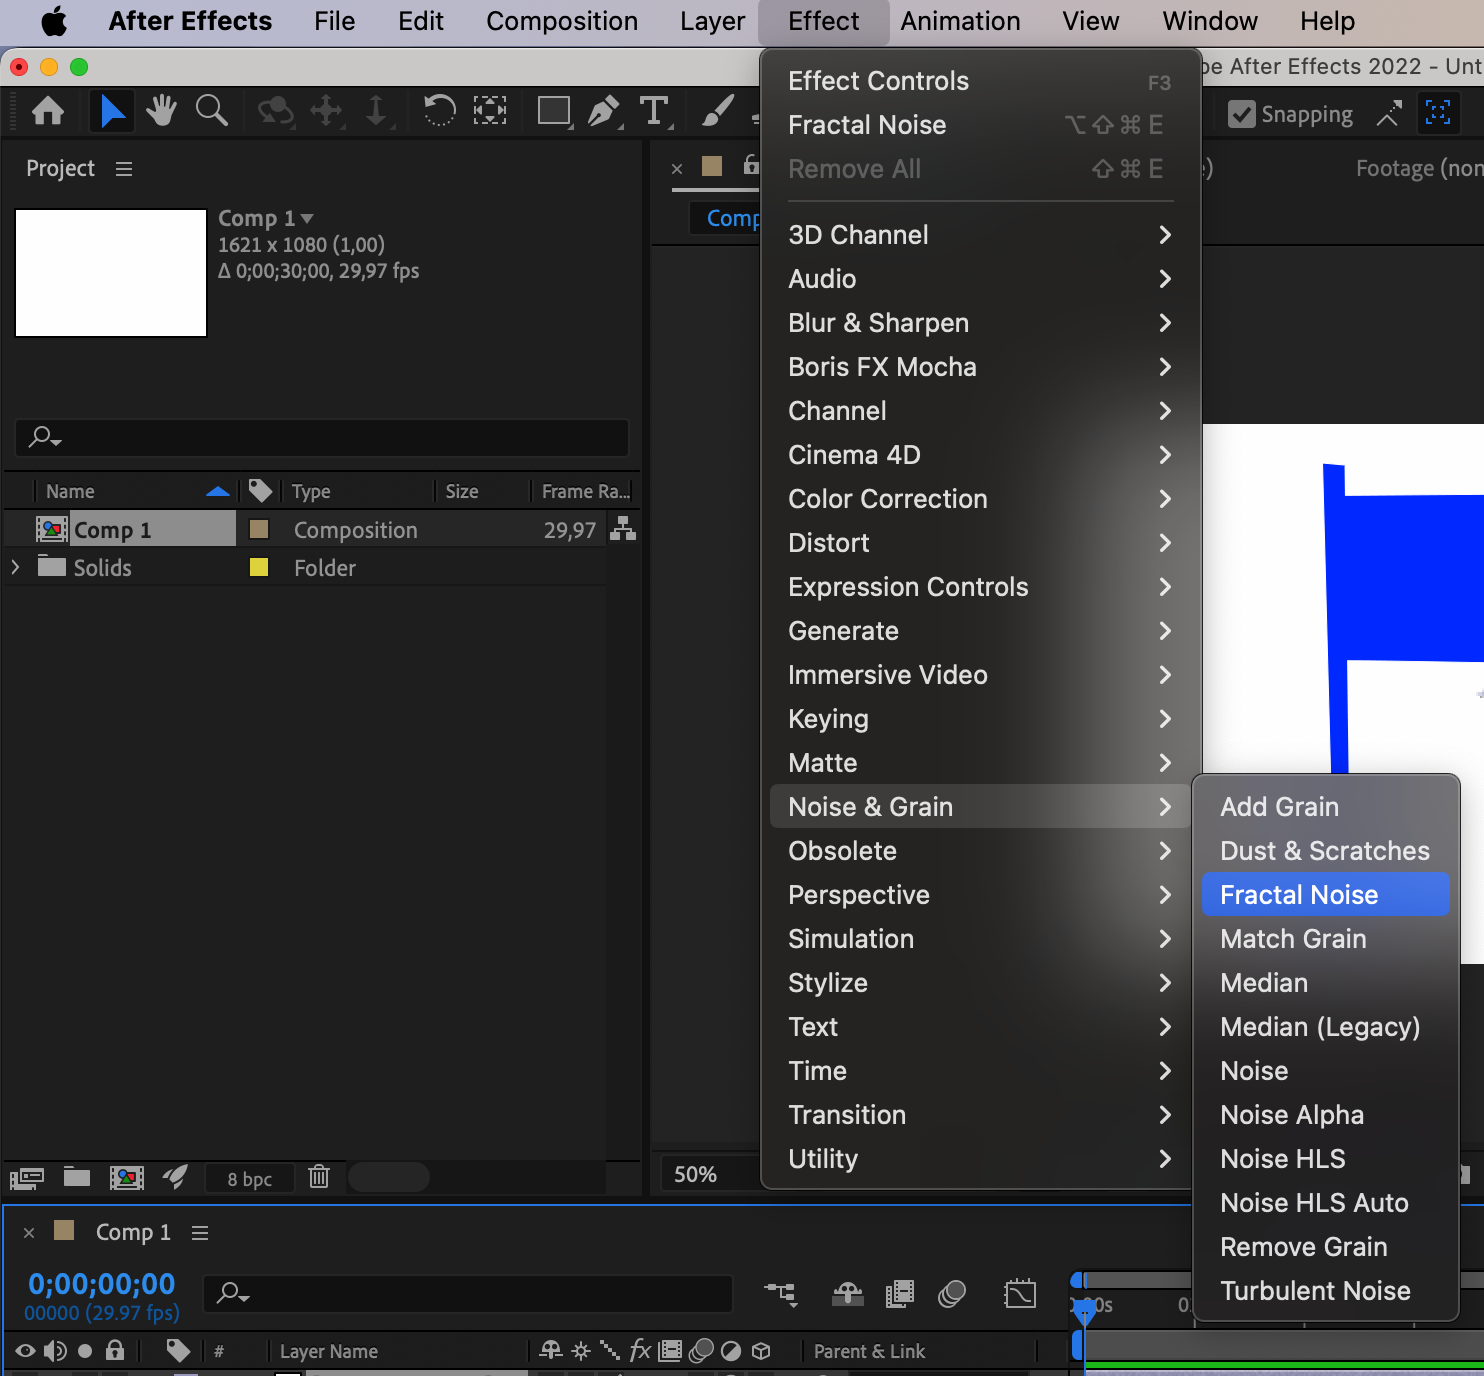Choose Turbulent Noise effect
Viewport: 1484px width, 1376px height.
pos(1325,1291)
